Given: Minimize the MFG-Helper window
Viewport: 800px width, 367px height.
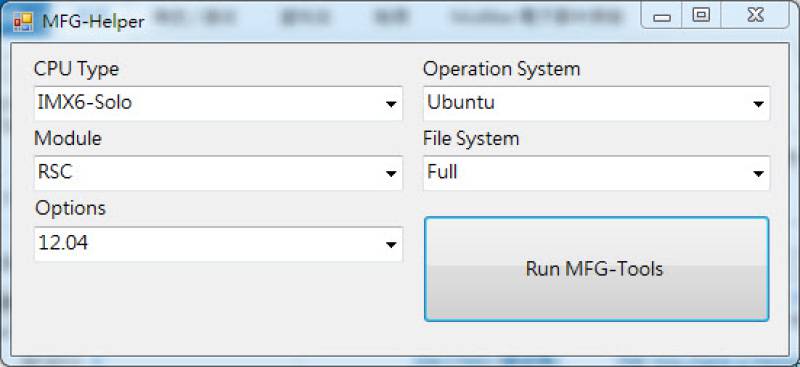Looking at the screenshot, I should point(662,17).
